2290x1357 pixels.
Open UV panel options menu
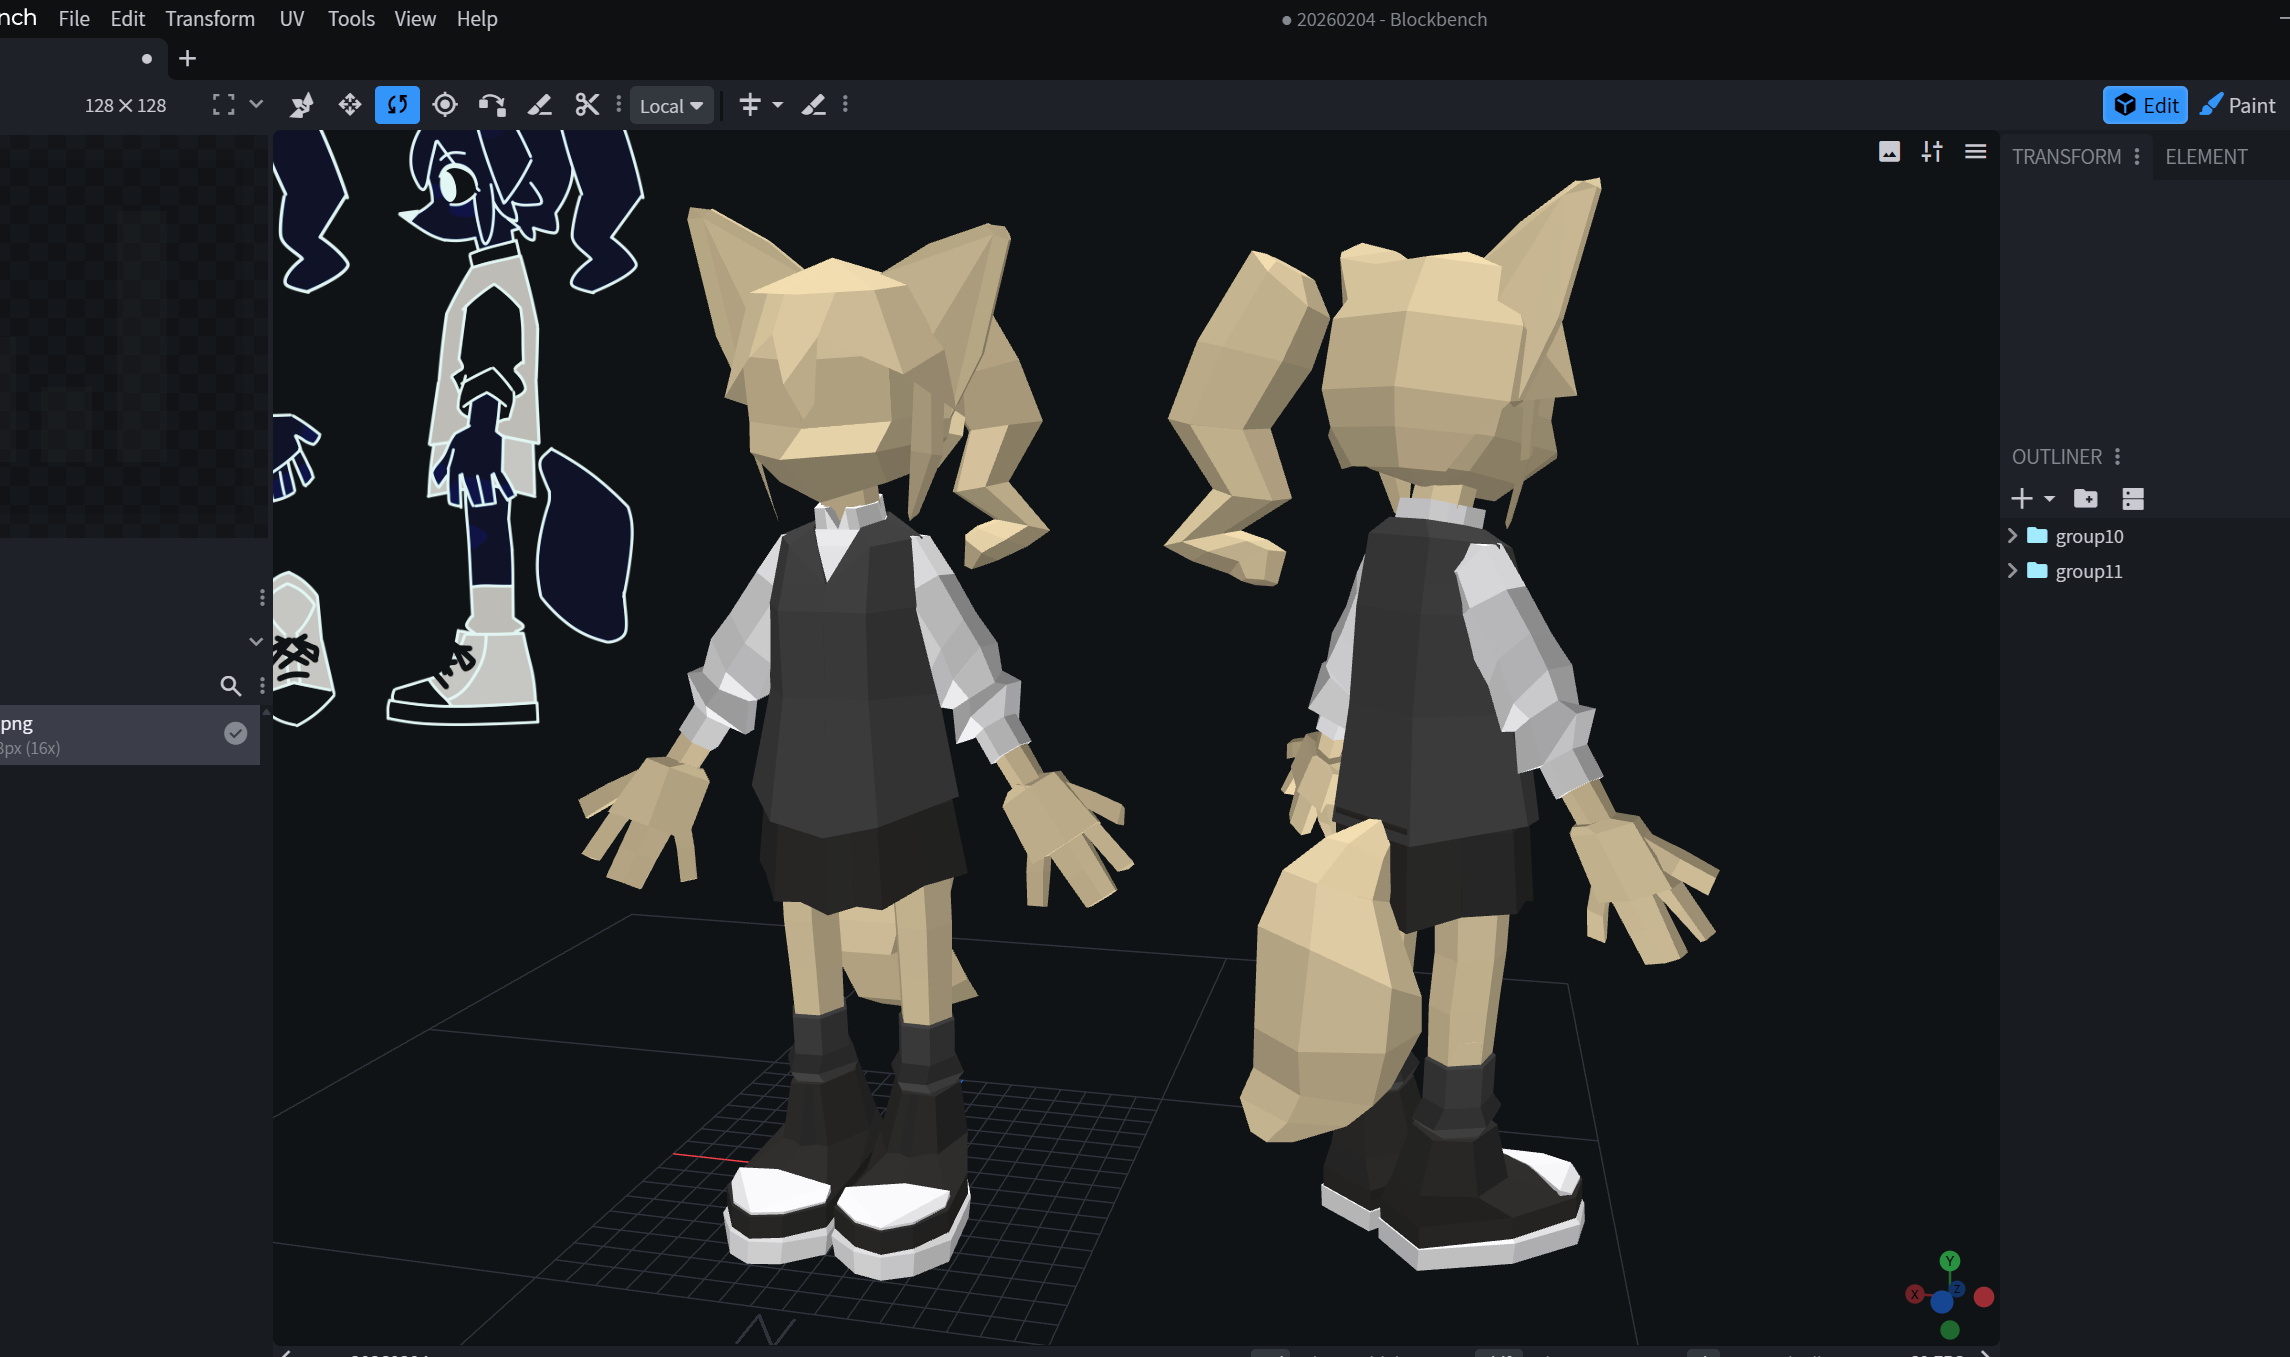[262, 597]
